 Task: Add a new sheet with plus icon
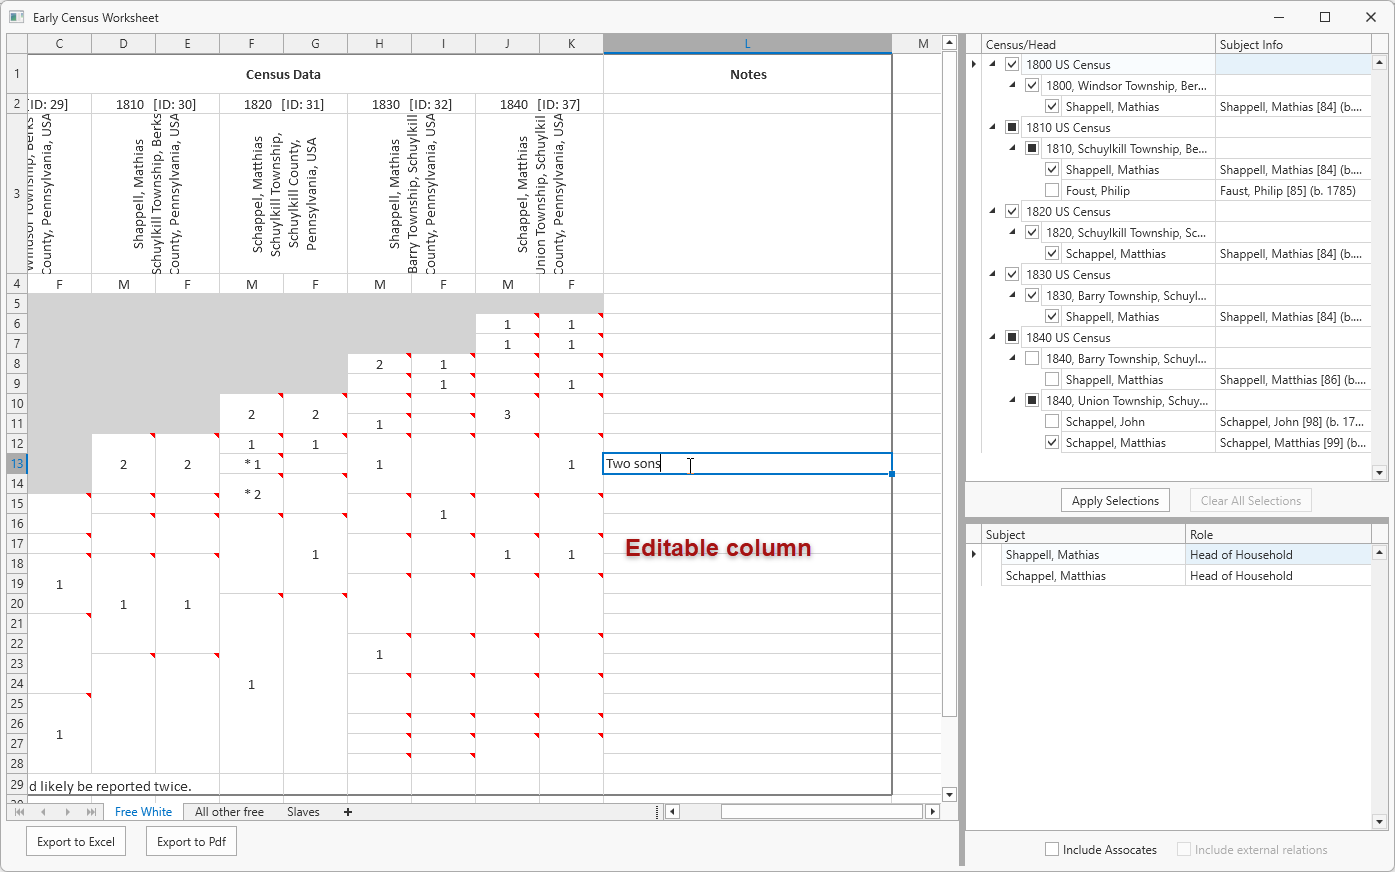pos(348,812)
